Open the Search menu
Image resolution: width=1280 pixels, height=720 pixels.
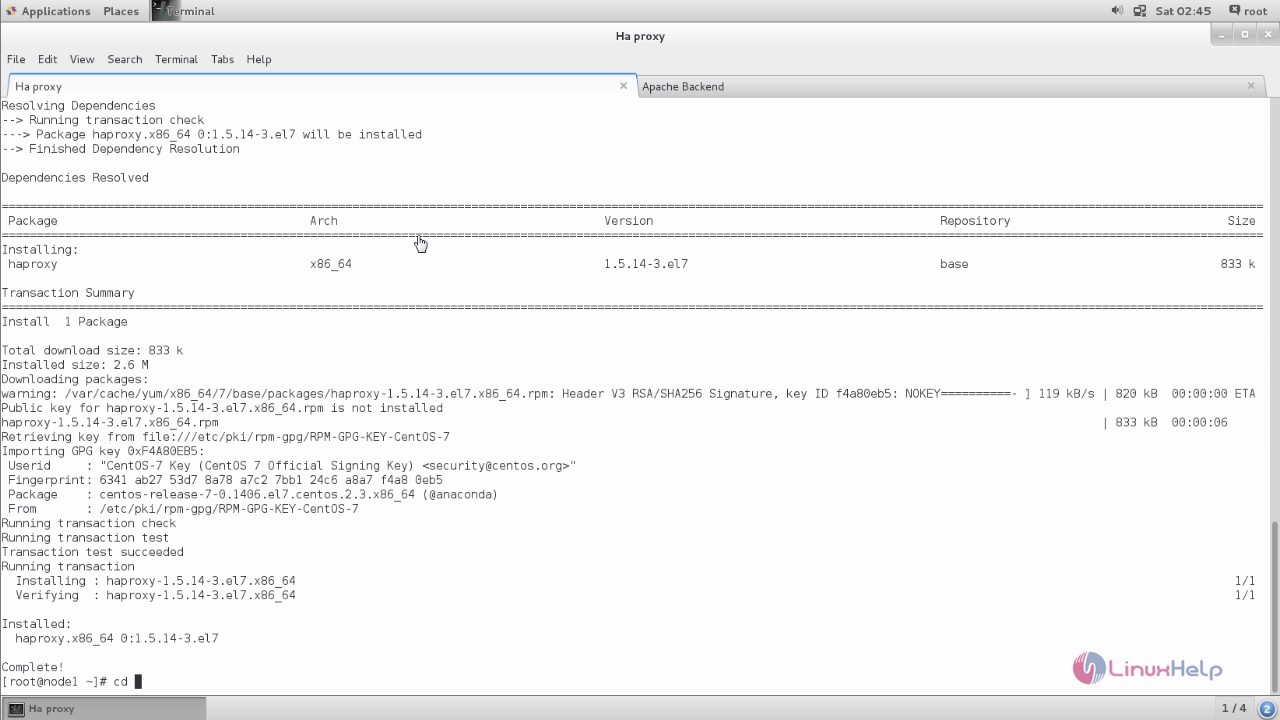(x=125, y=59)
